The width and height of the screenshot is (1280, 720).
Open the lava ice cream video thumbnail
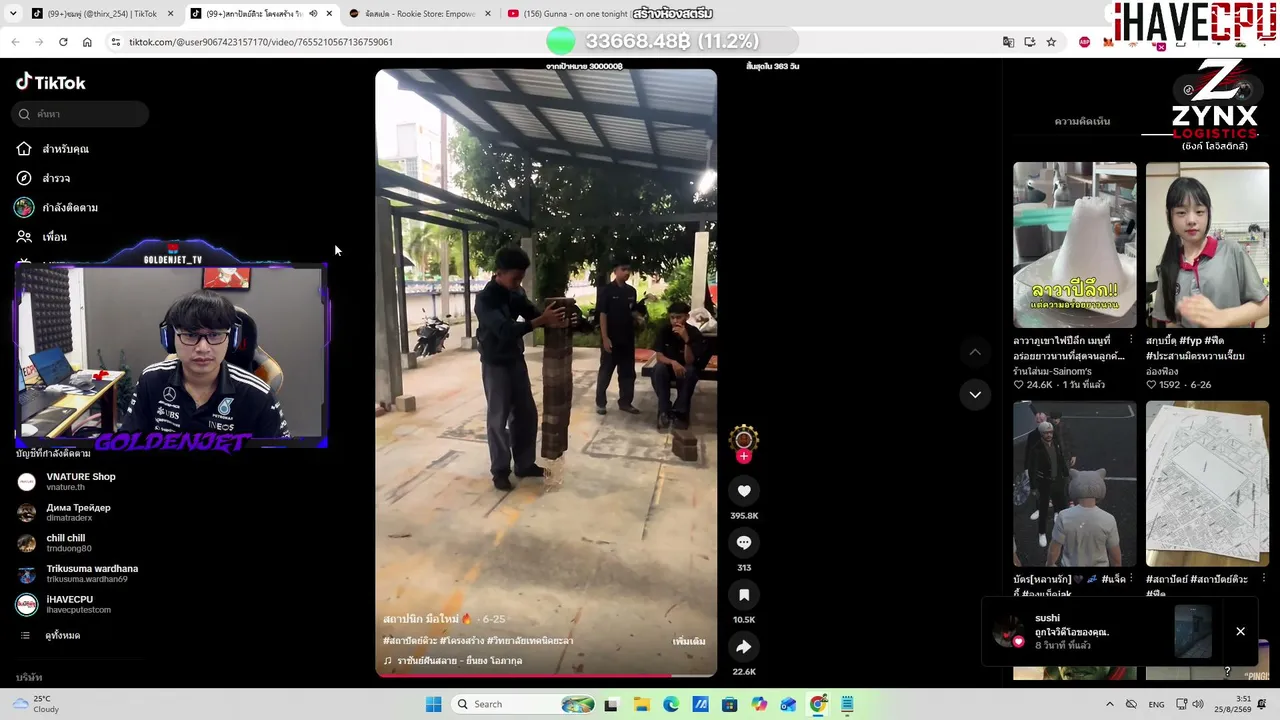[1075, 245]
